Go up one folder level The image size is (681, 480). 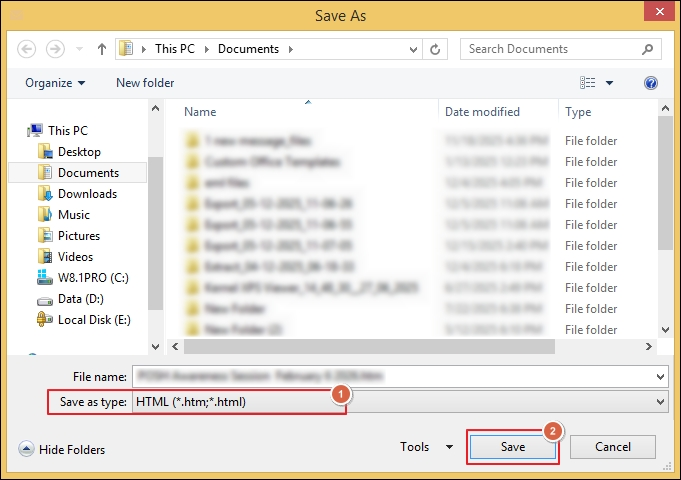102,49
